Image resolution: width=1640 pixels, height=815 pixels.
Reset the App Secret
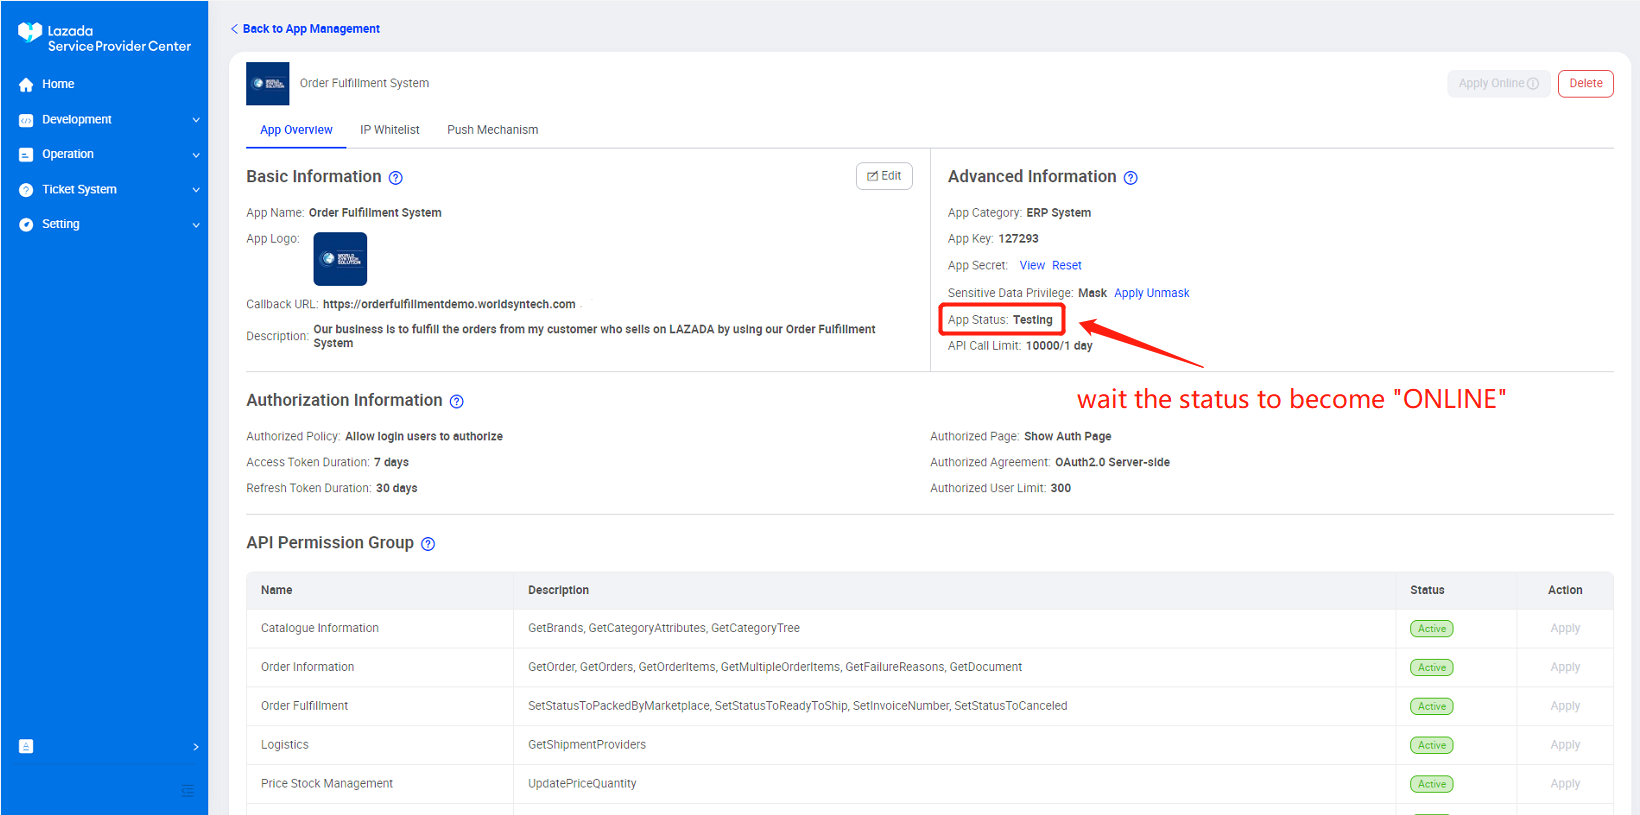pyautogui.click(x=1067, y=266)
